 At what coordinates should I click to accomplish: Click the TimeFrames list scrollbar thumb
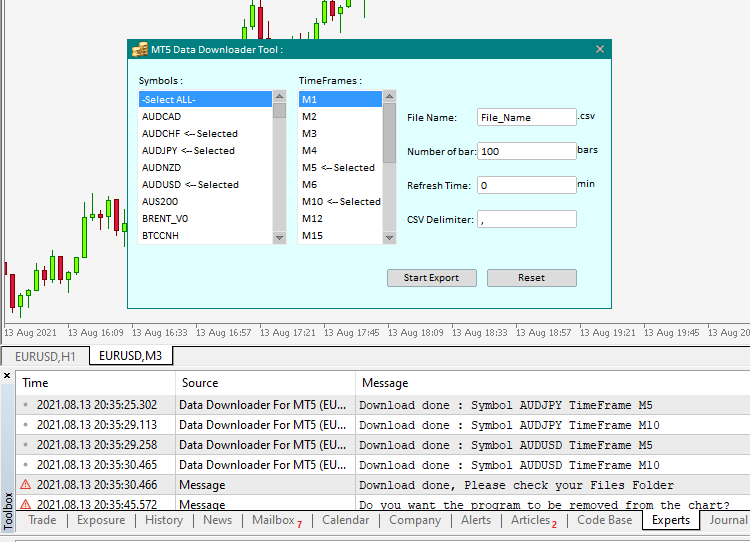[389, 133]
